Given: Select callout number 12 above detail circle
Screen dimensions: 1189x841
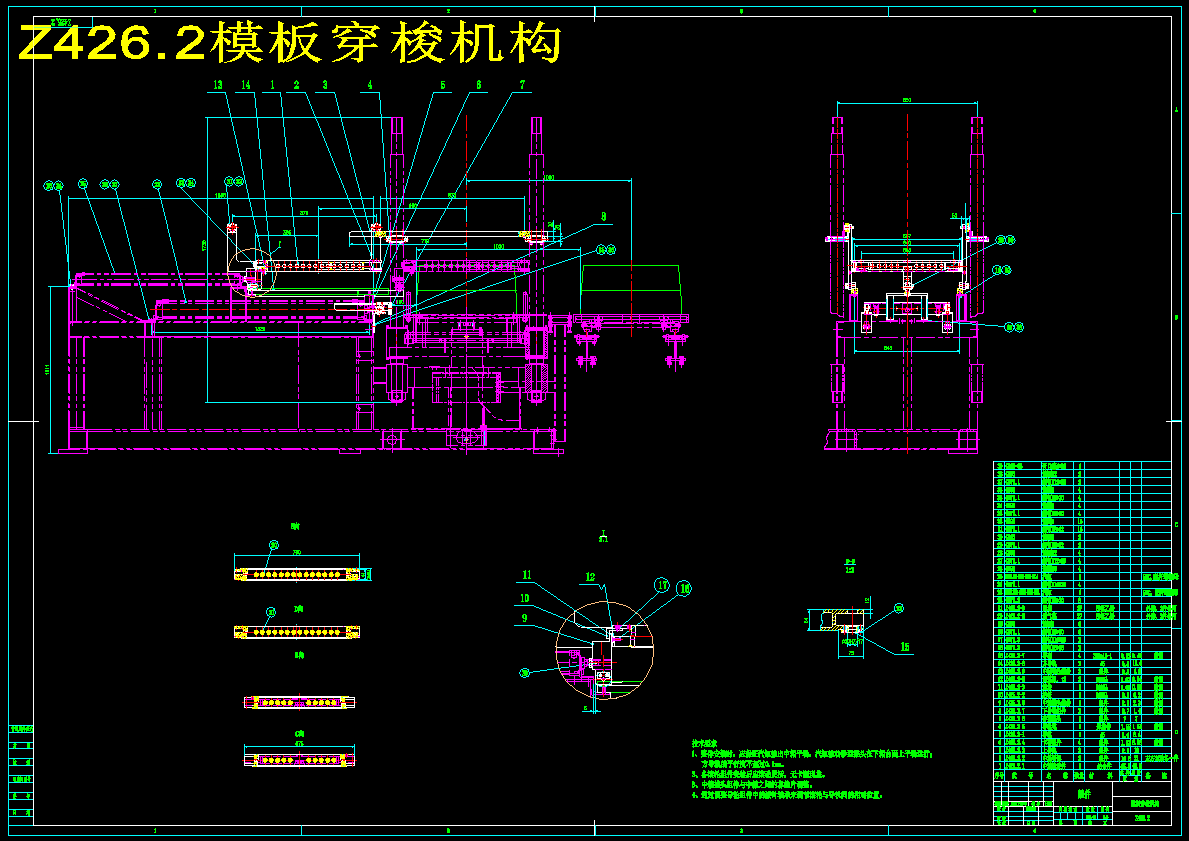Looking at the screenshot, I should tap(591, 578).
